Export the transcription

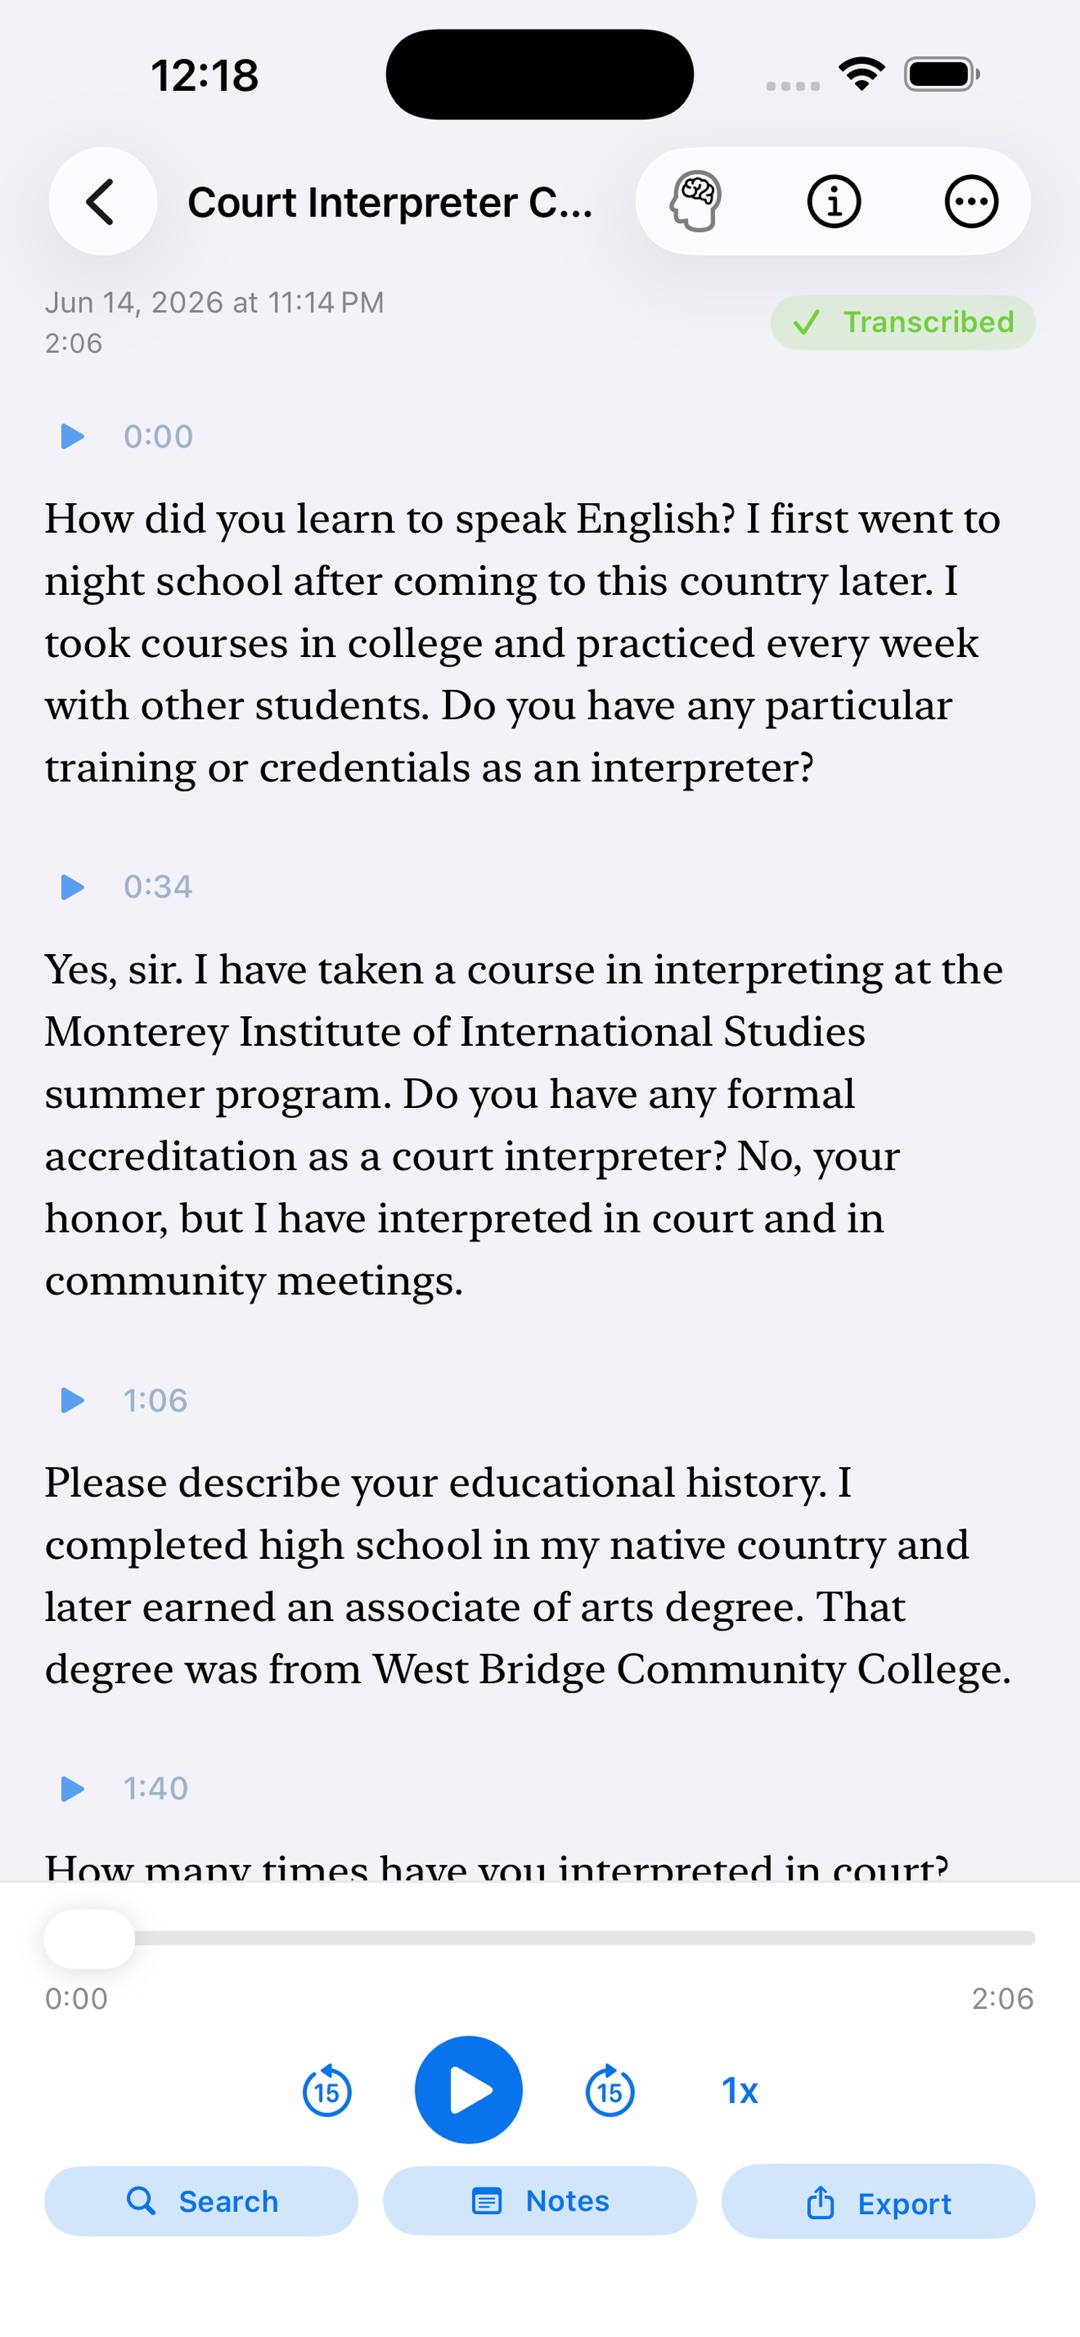[878, 2202]
